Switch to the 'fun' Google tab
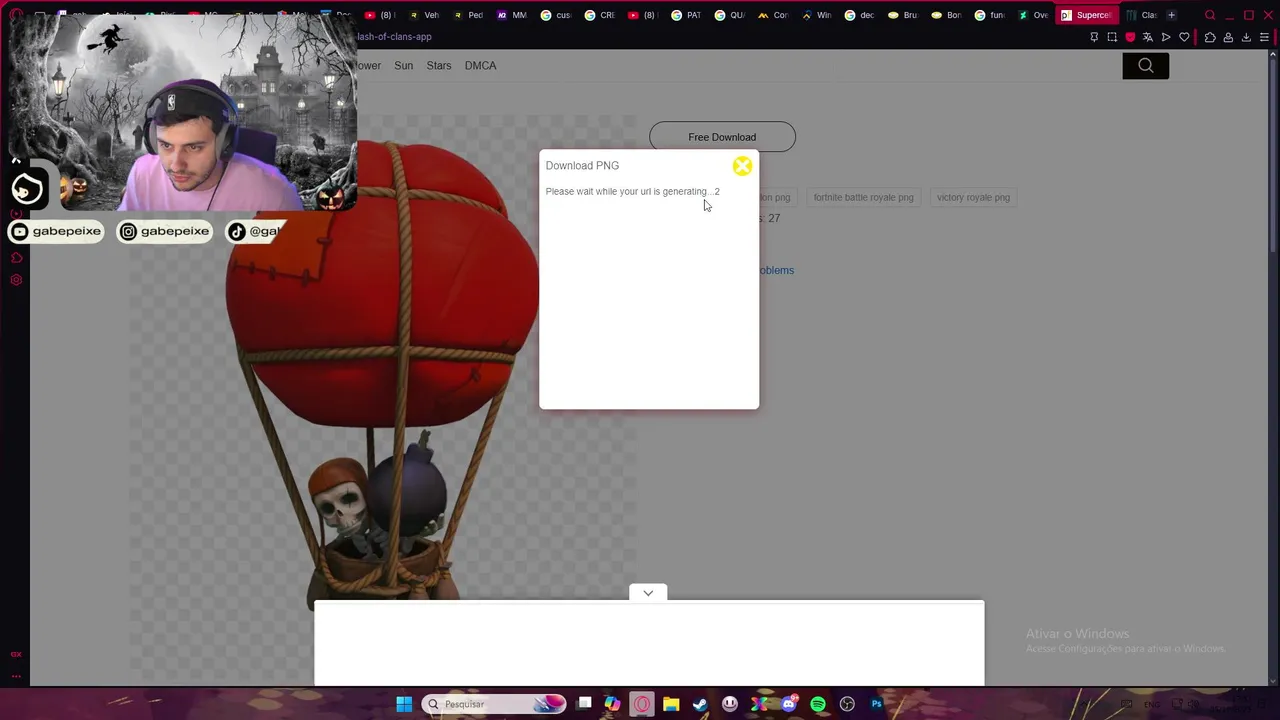1280x720 pixels. coord(990,15)
